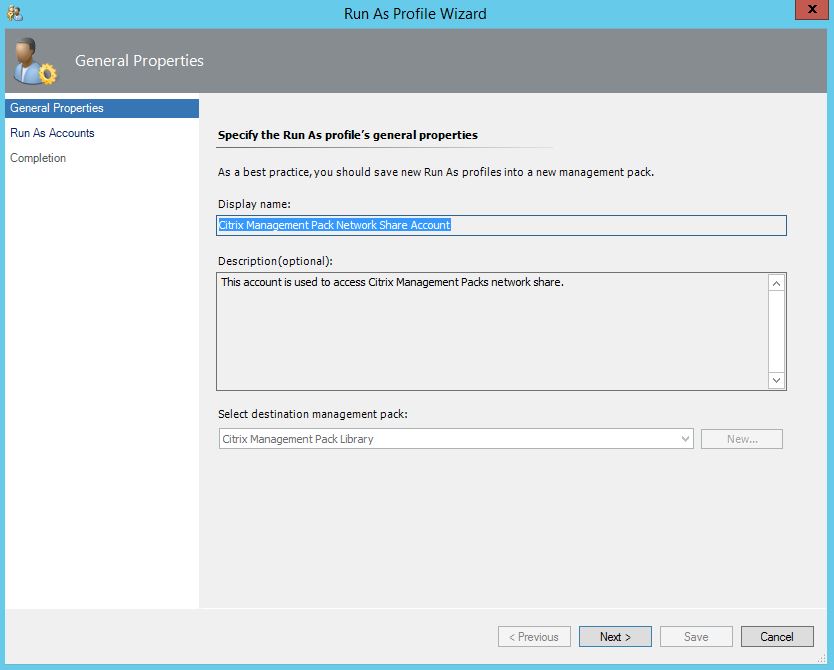Click the Previous button

[x=534, y=637]
